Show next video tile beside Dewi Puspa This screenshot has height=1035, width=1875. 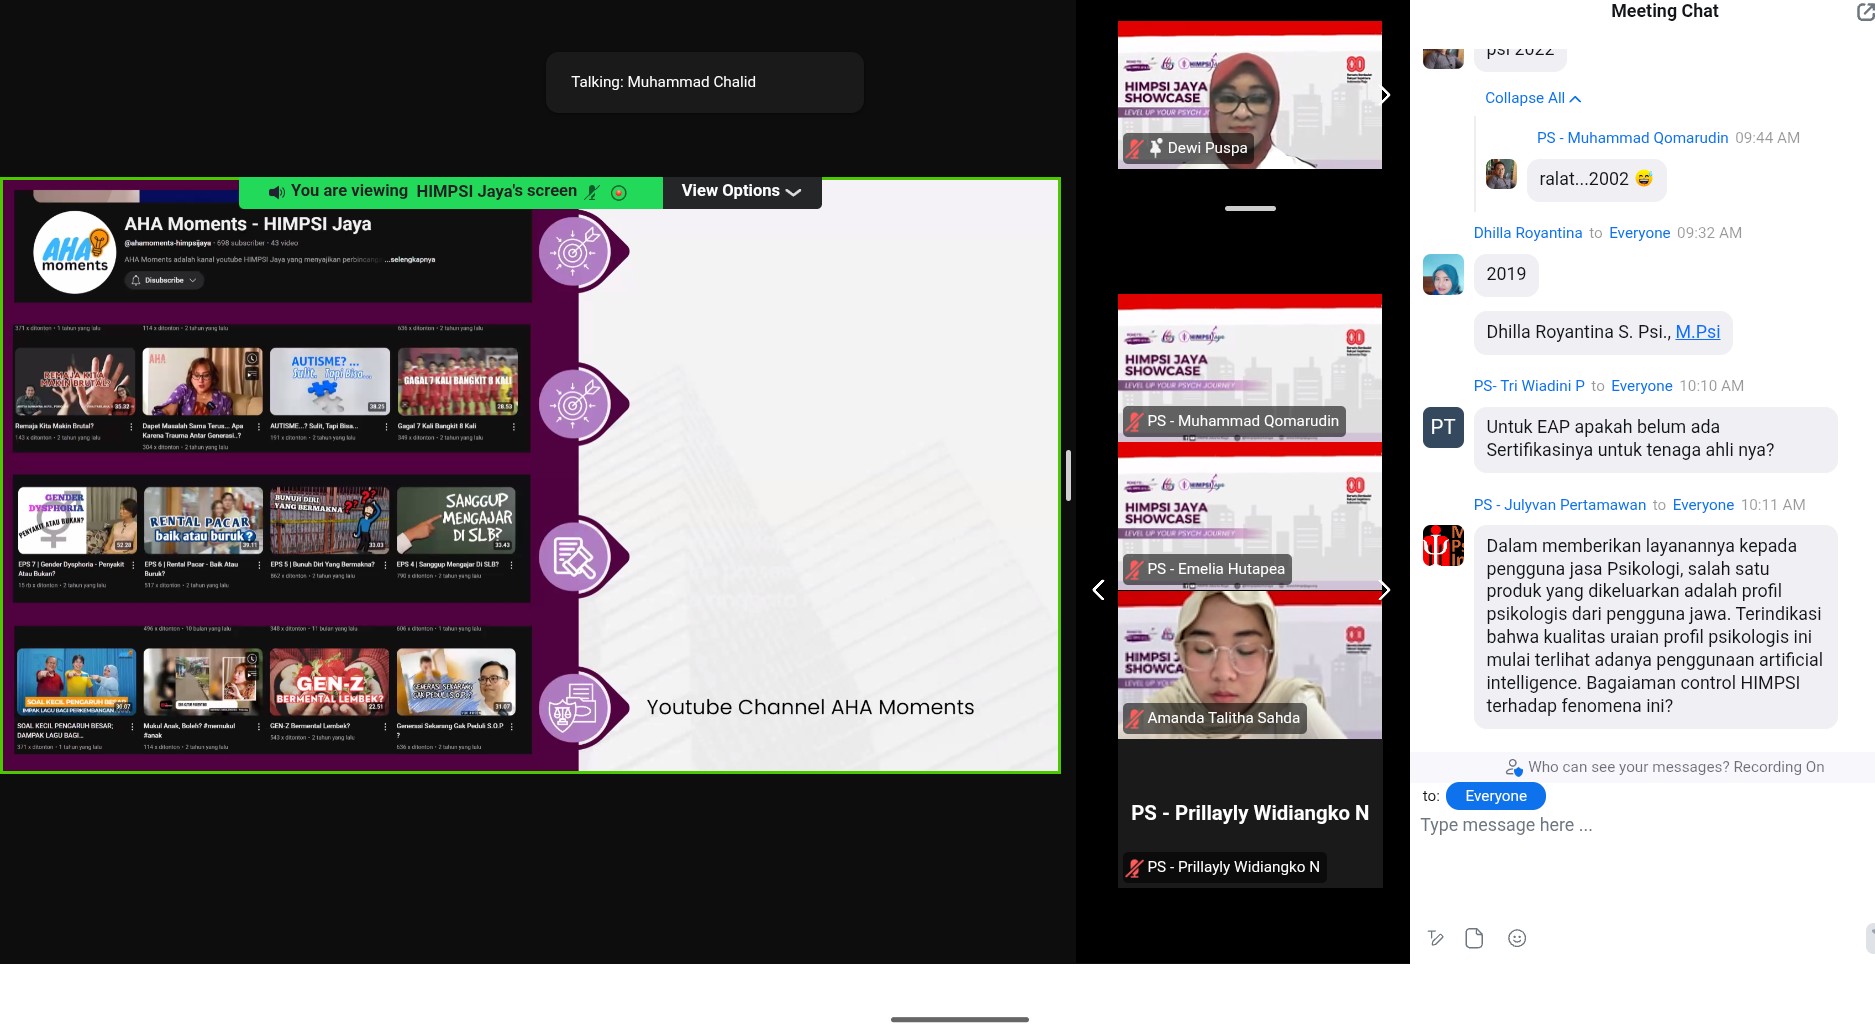(x=1385, y=95)
